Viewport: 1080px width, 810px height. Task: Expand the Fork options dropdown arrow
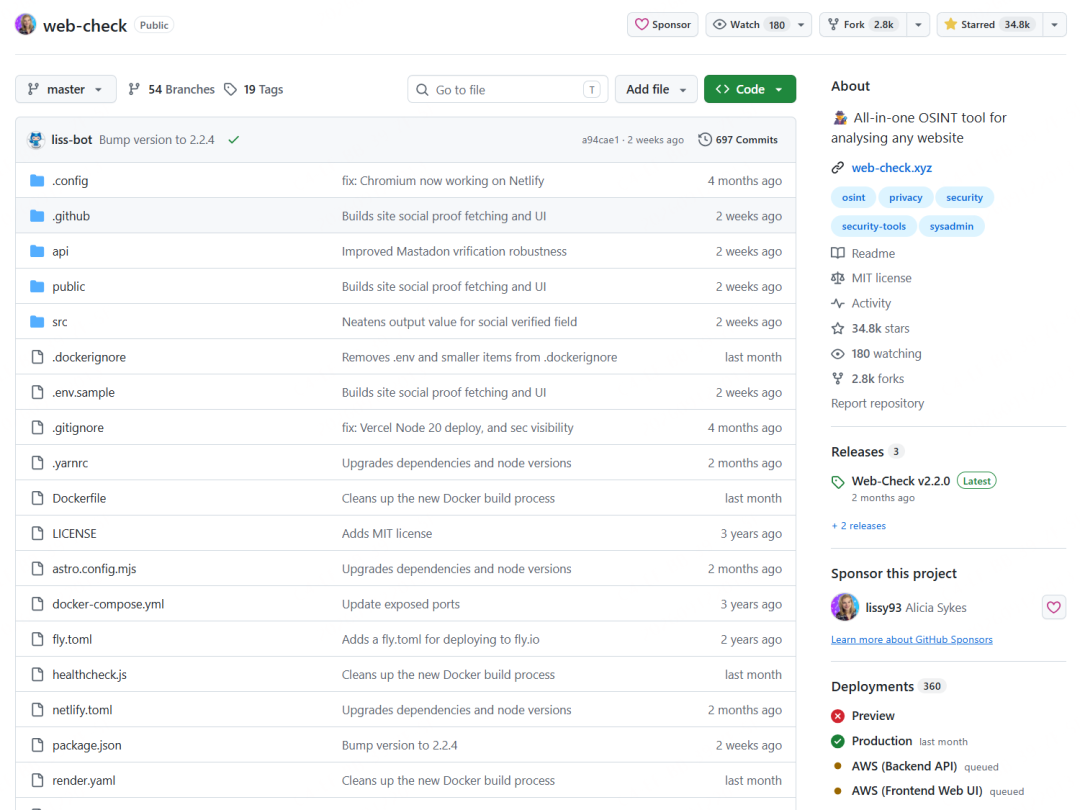(918, 25)
